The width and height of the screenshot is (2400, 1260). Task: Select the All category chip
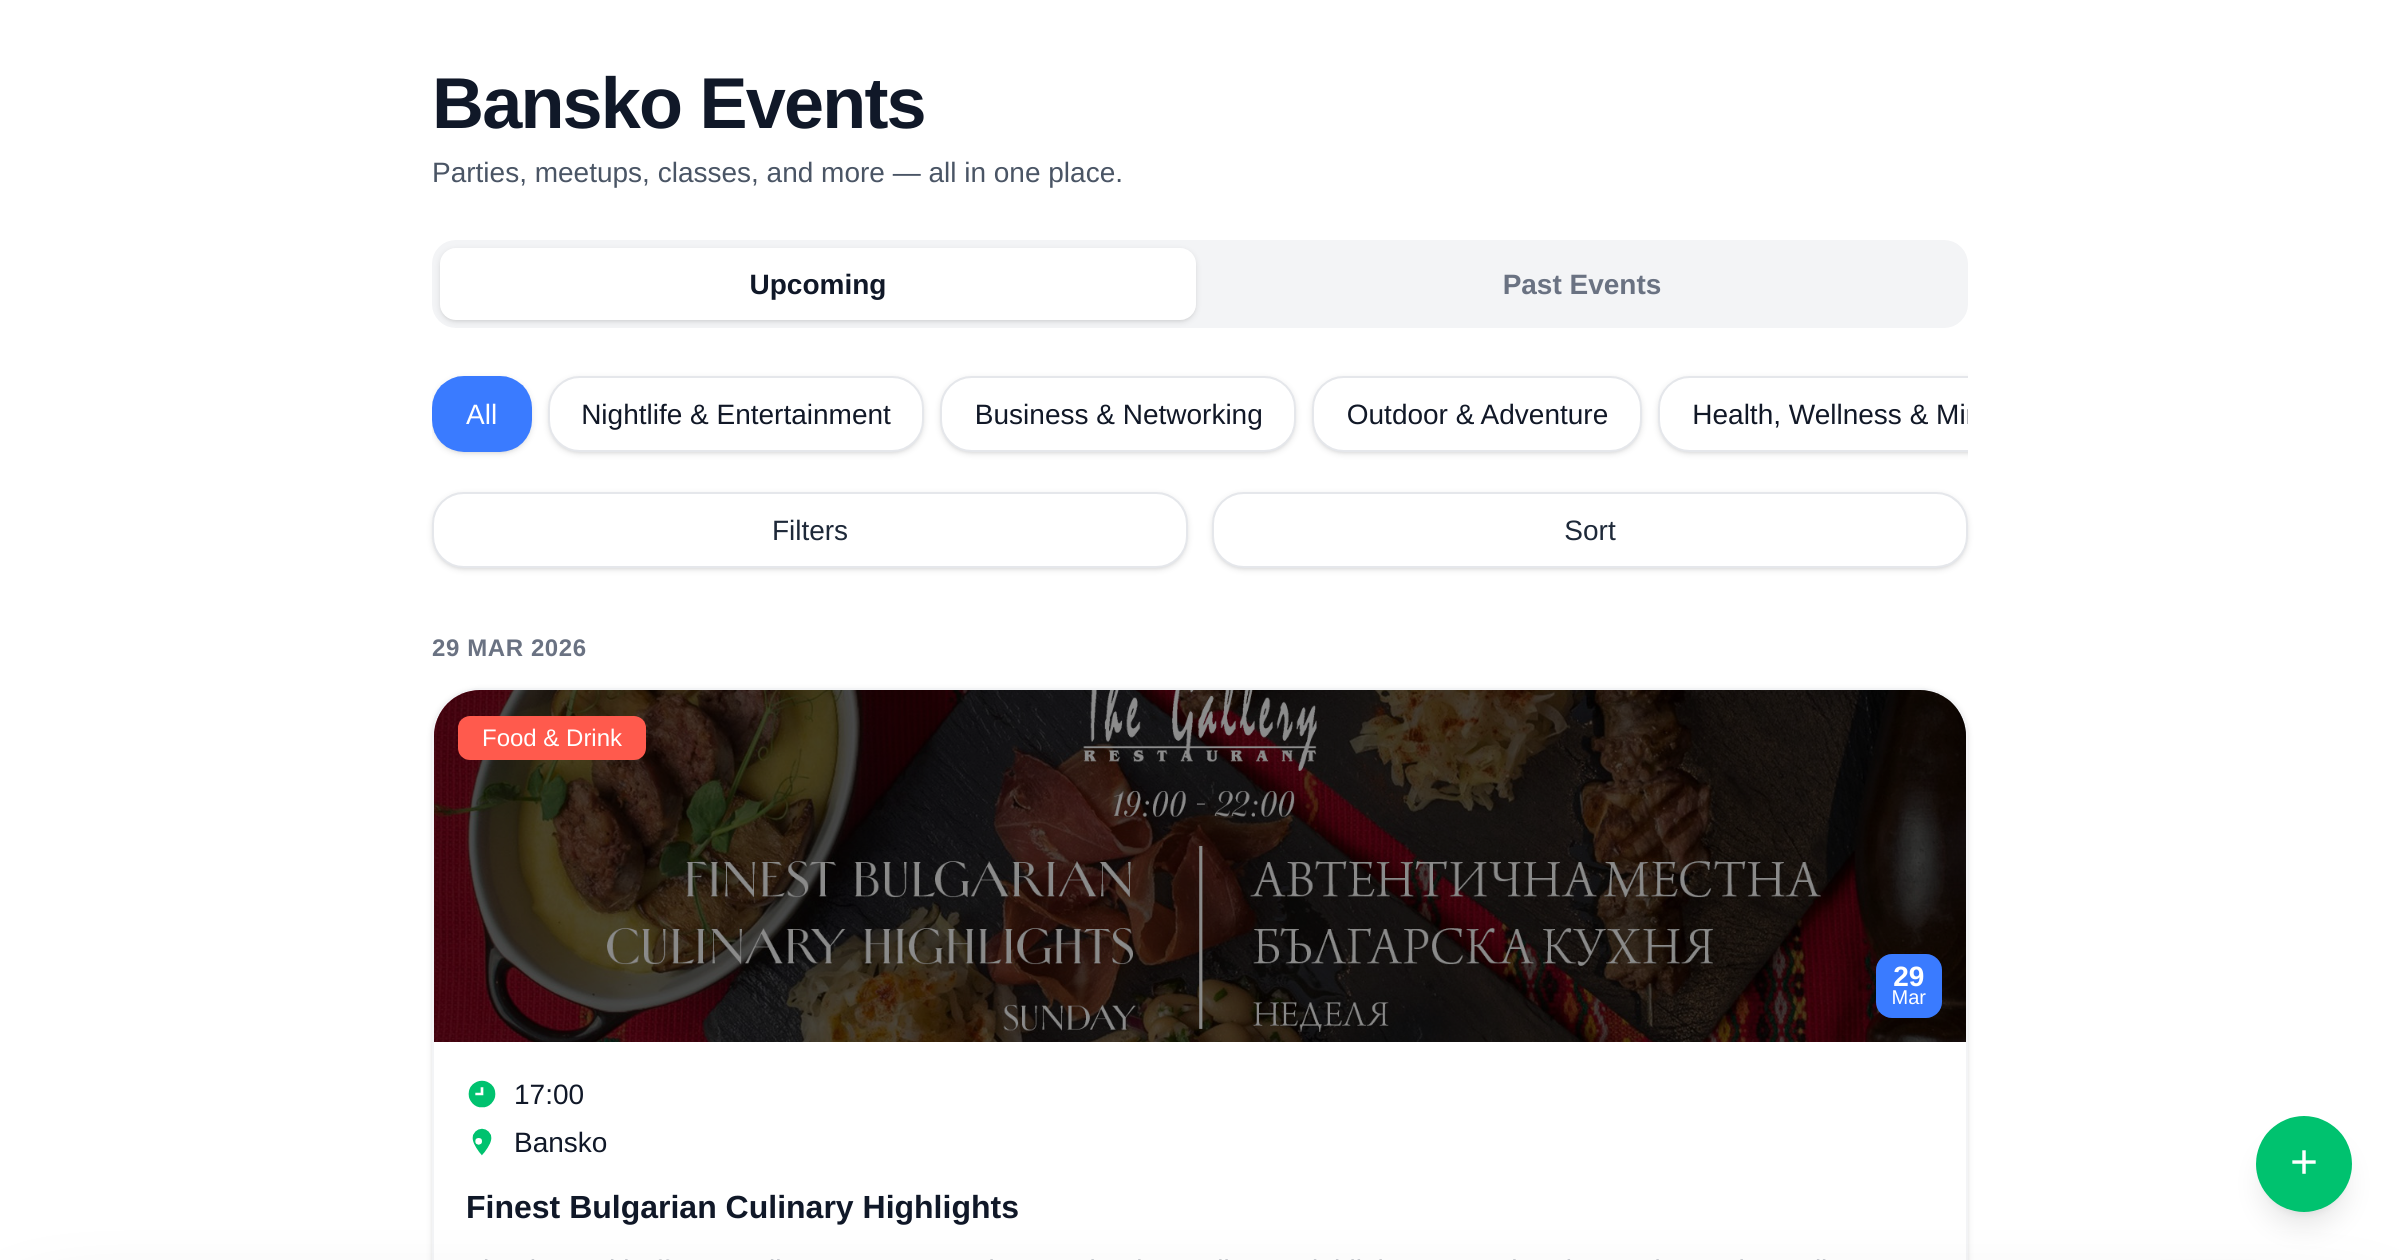pyautogui.click(x=481, y=414)
